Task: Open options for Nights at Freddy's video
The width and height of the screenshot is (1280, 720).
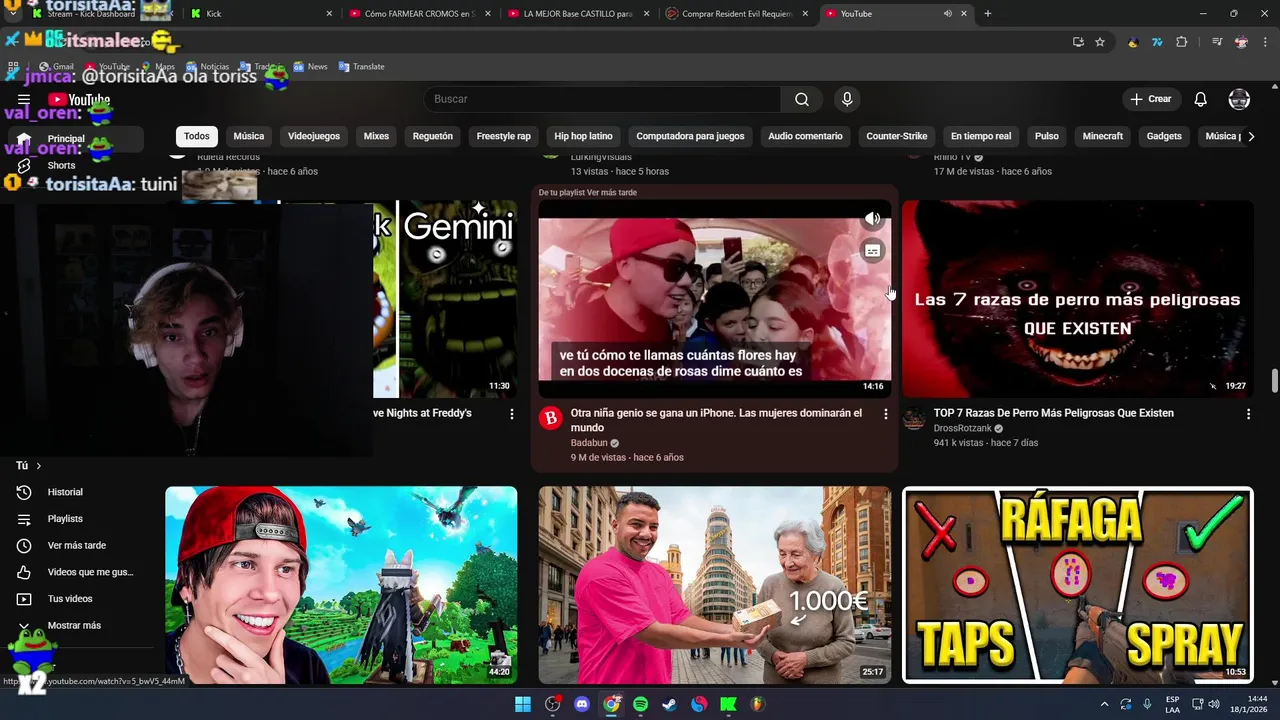Action: pyautogui.click(x=512, y=414)
